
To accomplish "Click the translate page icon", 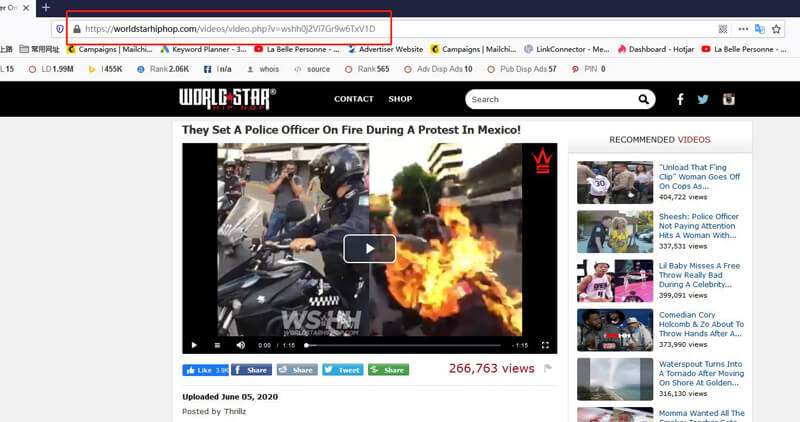I will (760, 29).
